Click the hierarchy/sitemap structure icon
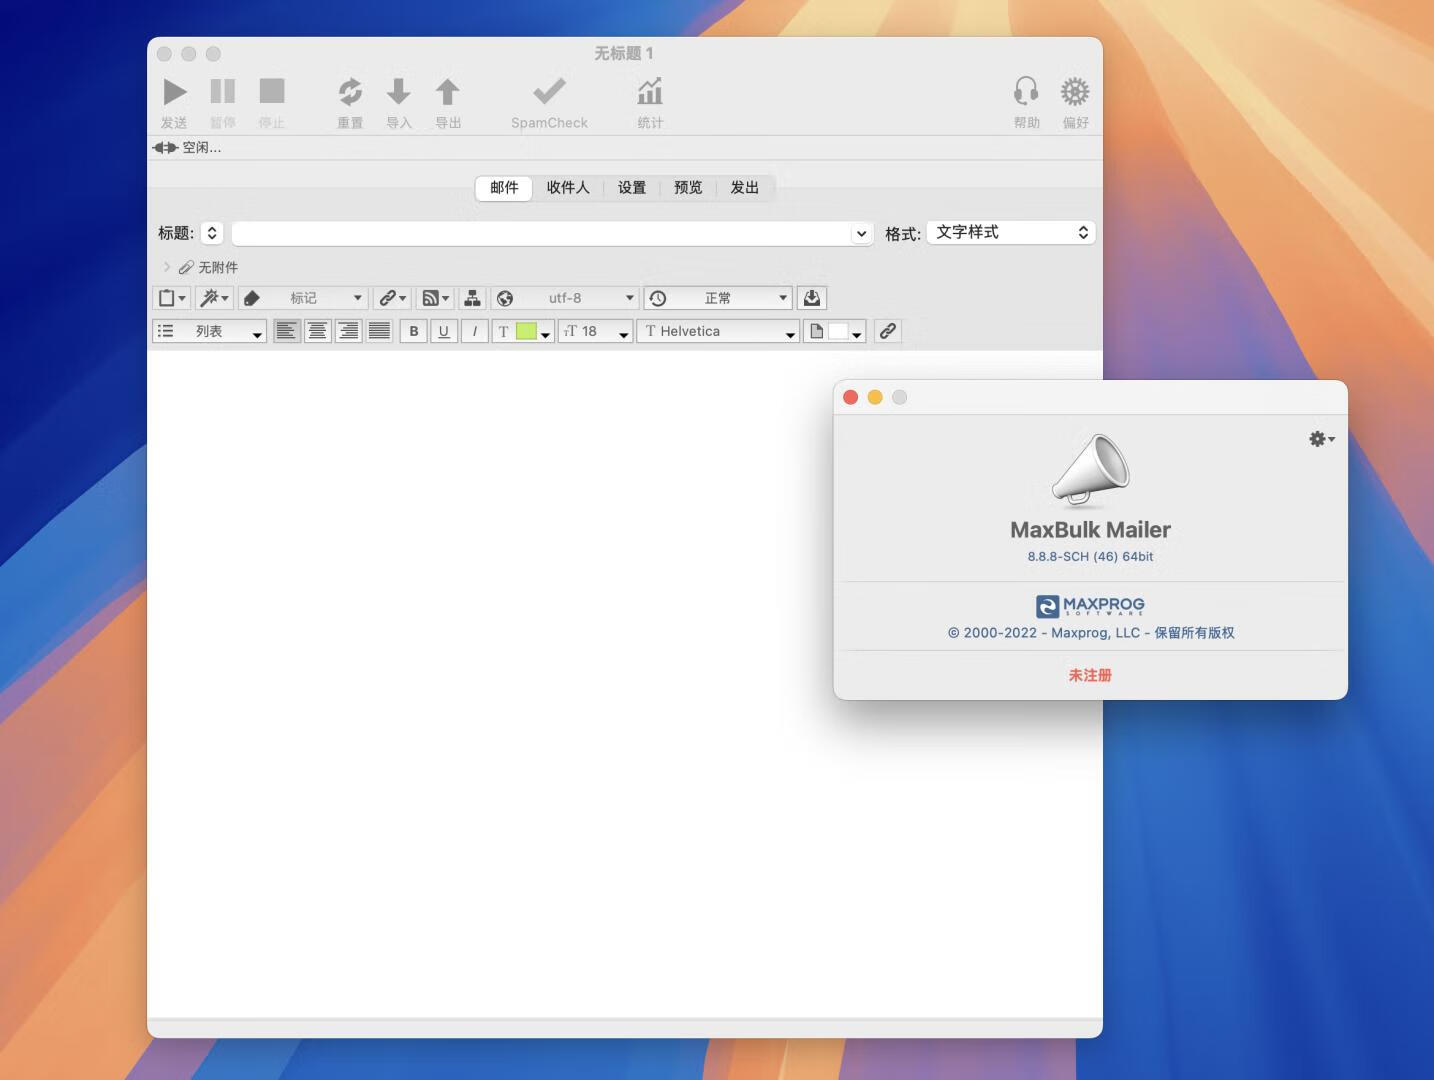 (x=472, y=298)
